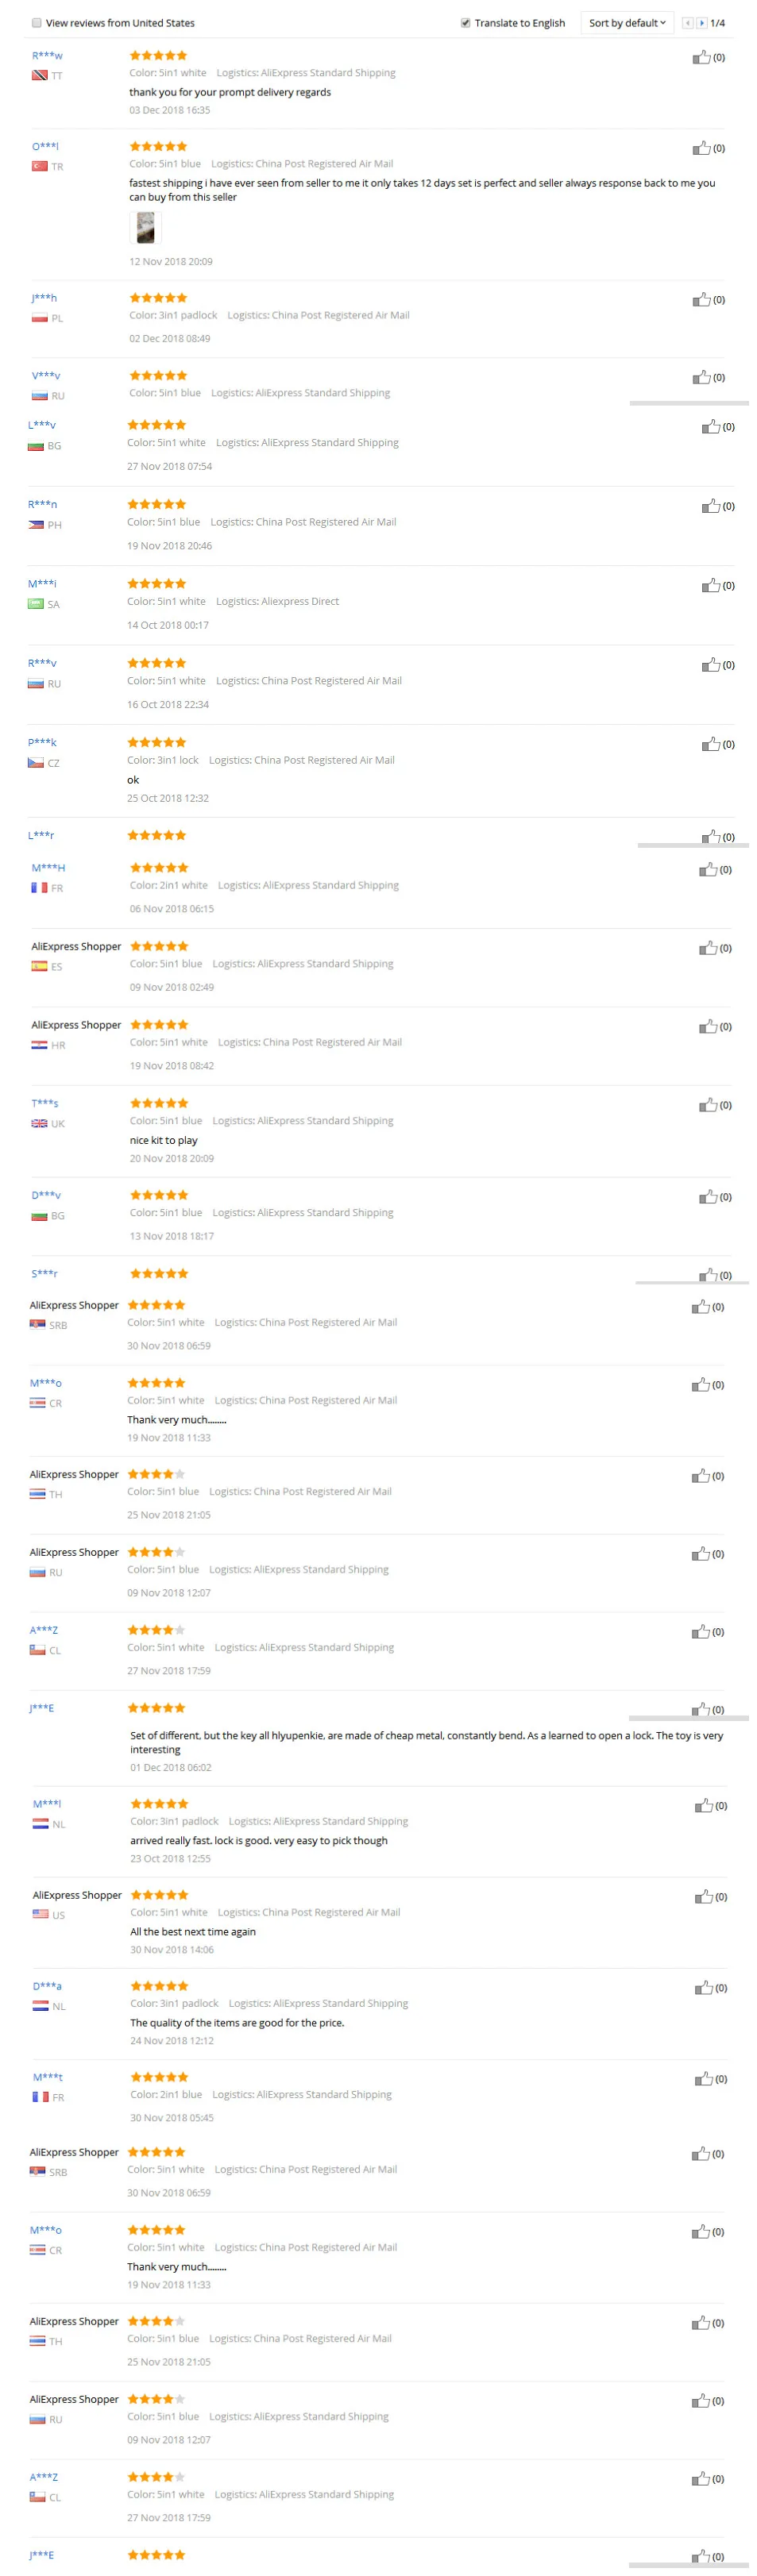Image resolution: width=757 pixels, height=2576 pixels.
Task: Thumbs-up the review by M***i
Action: point(711,585)
